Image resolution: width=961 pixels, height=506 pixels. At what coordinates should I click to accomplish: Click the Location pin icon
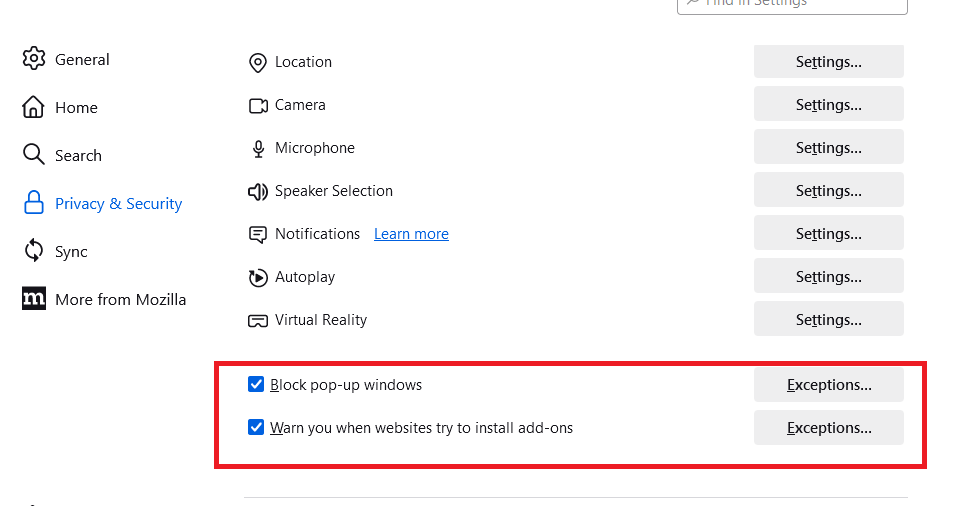tap(258, 62)
